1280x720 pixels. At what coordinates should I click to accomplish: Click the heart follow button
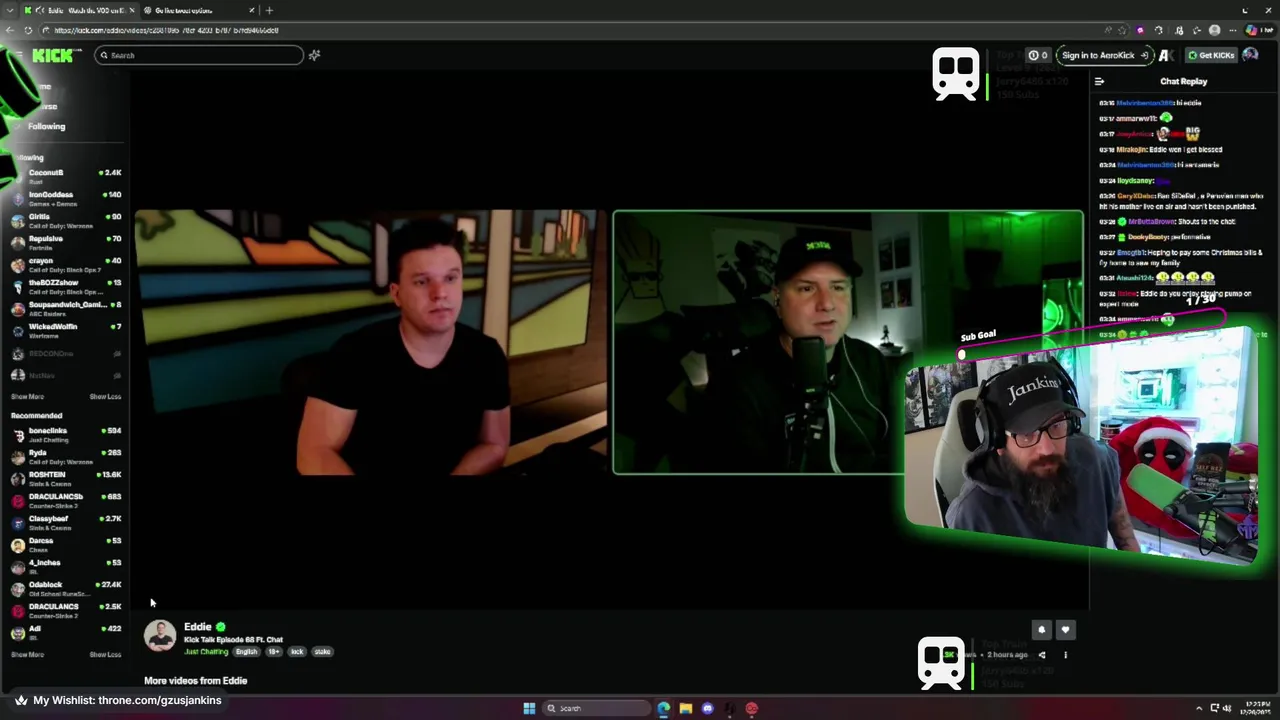click(1065, 630)
